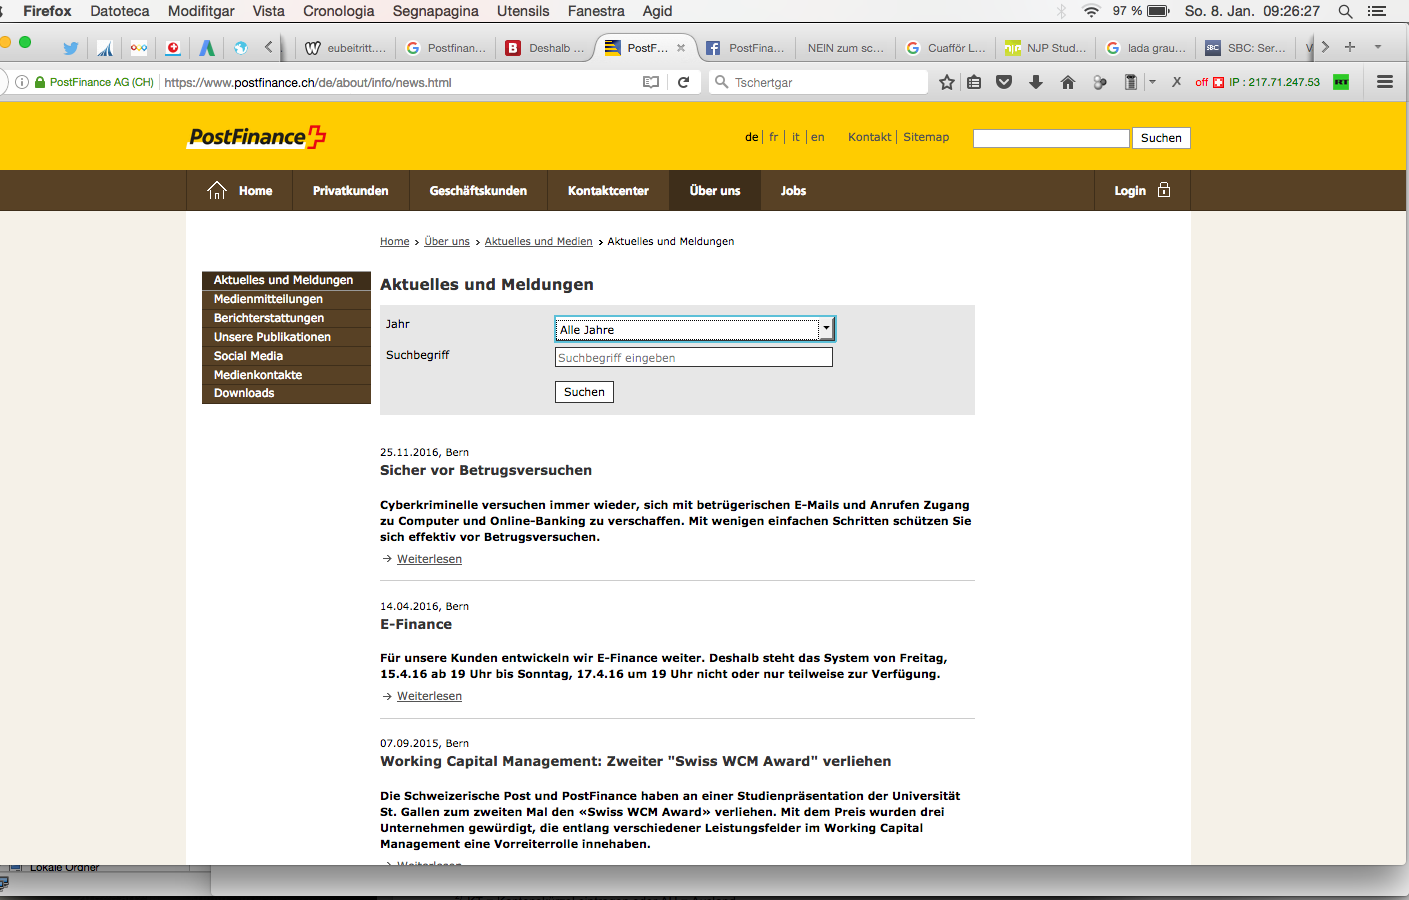
Task: Switch to the Deshalb browser tab
Action: tap(546, 47)
